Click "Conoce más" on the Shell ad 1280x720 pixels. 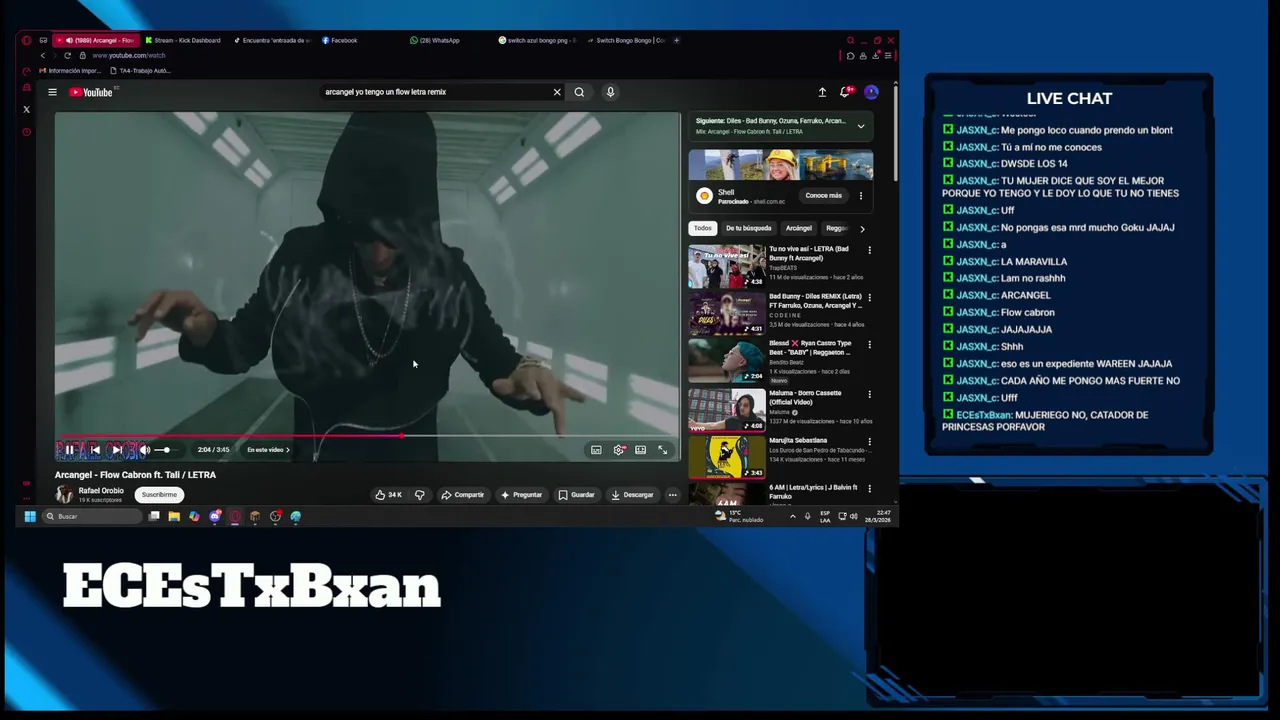point(823,196)
